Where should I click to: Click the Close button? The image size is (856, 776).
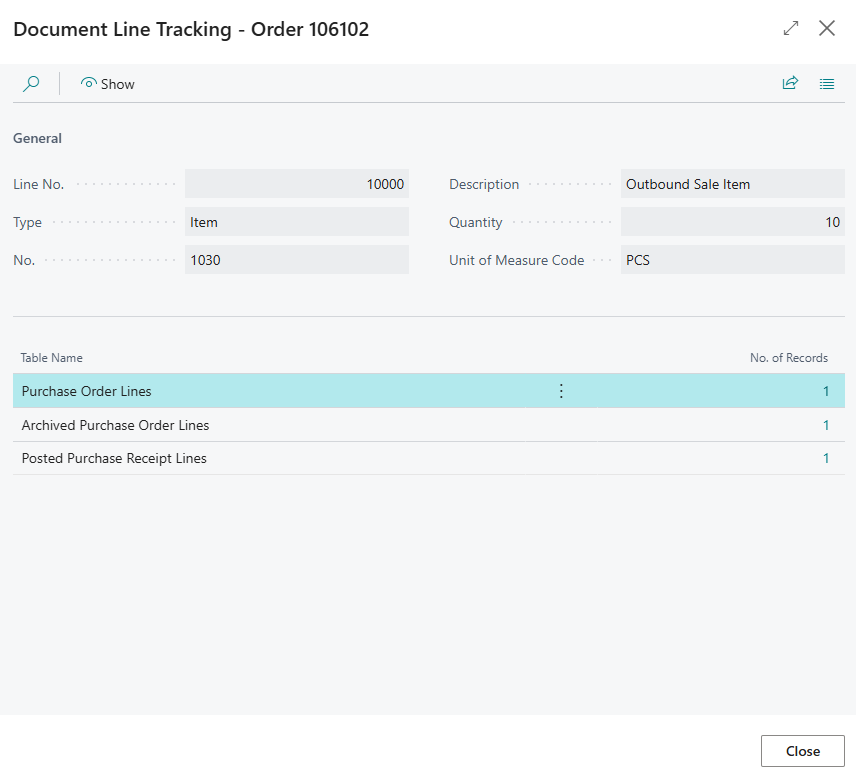[802, 751]
